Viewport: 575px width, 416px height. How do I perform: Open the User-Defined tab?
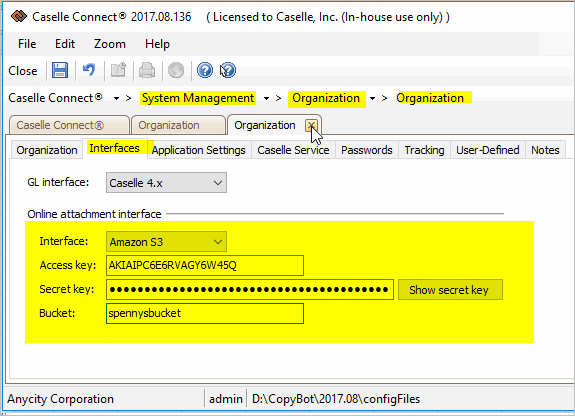pyautogui.click(x=488, y=150)
